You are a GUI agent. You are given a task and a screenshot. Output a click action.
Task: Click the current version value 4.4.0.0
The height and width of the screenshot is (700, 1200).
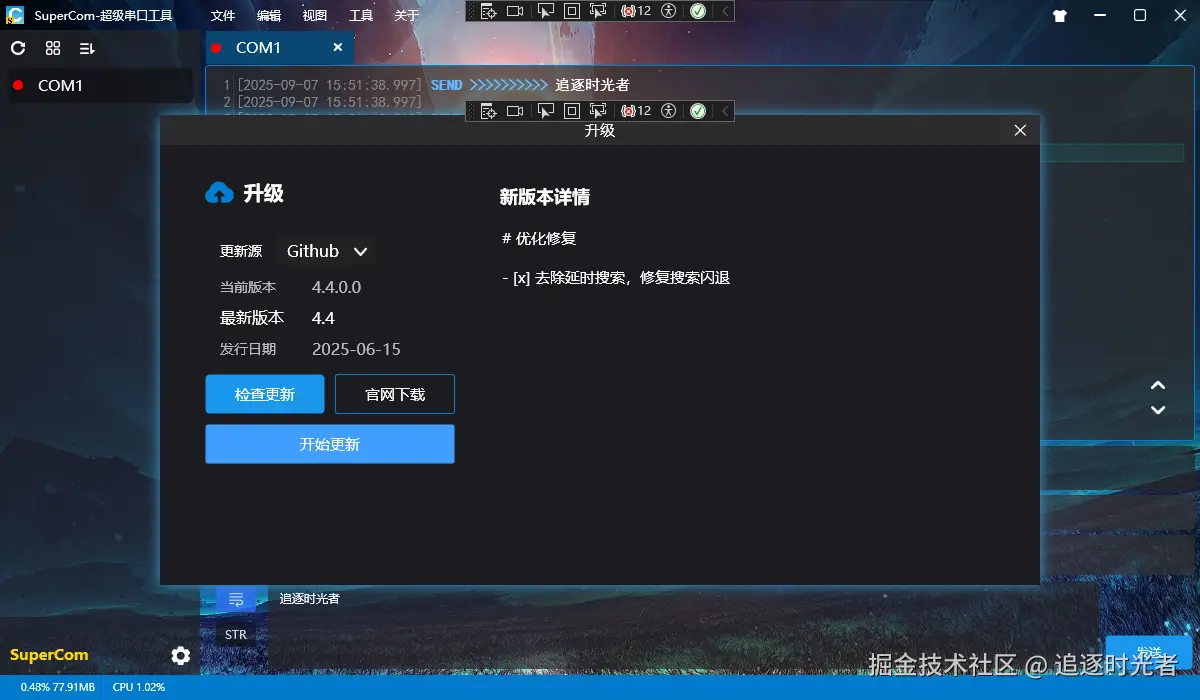point(336,287)
